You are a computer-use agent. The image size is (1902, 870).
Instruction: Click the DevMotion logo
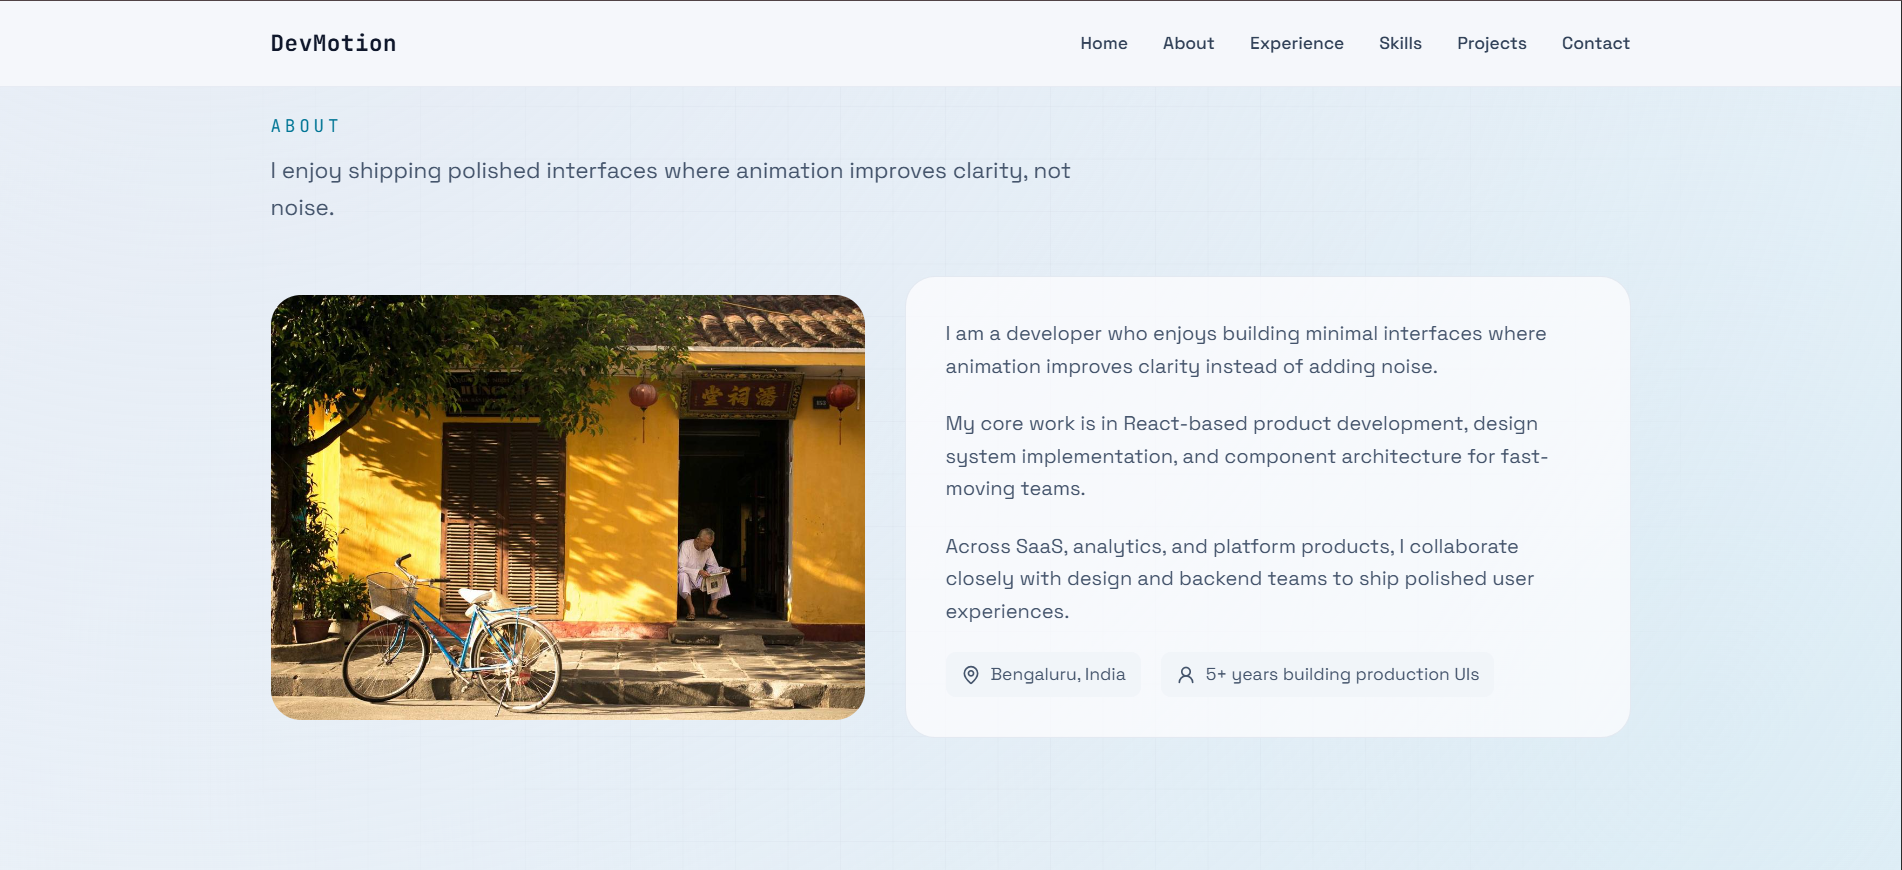tap(333, 43)
